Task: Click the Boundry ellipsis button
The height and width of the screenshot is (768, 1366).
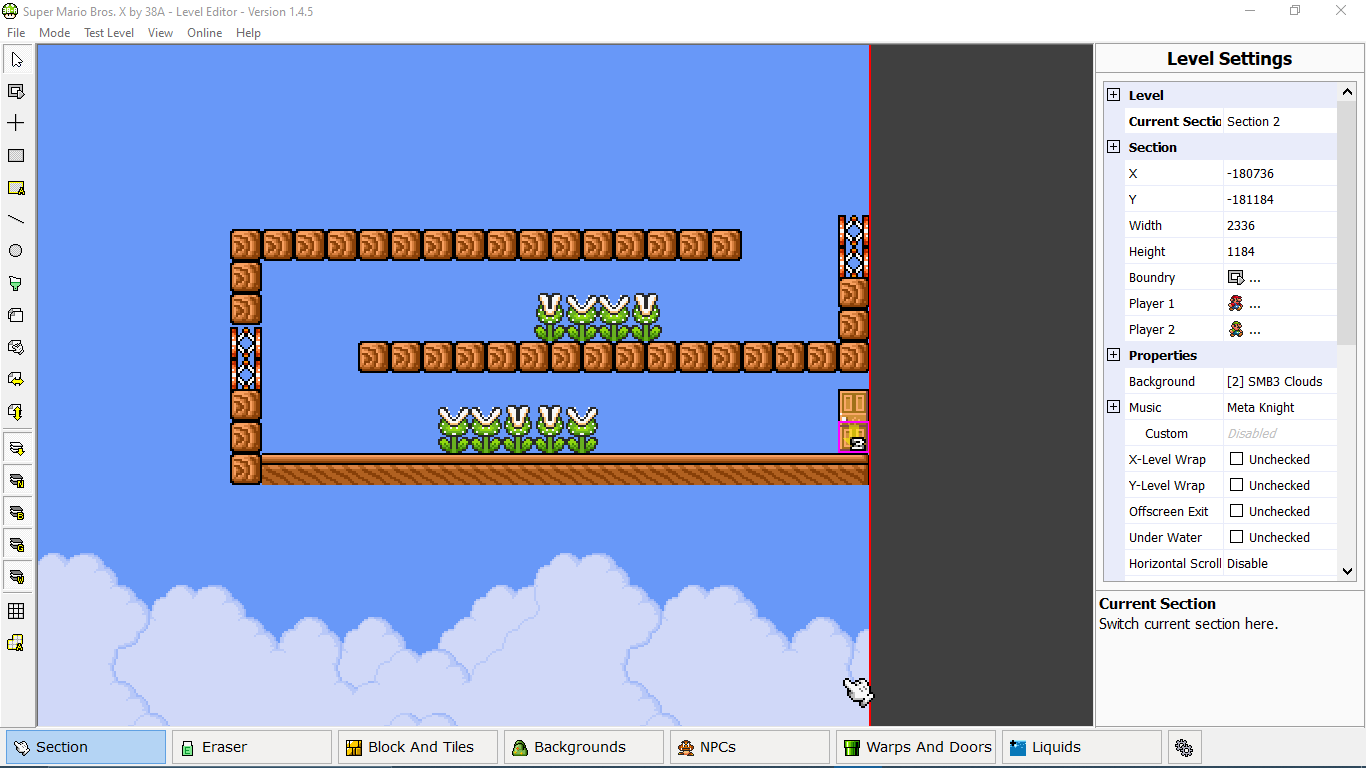Action: pyautogui.click(x=1255, y=279)
